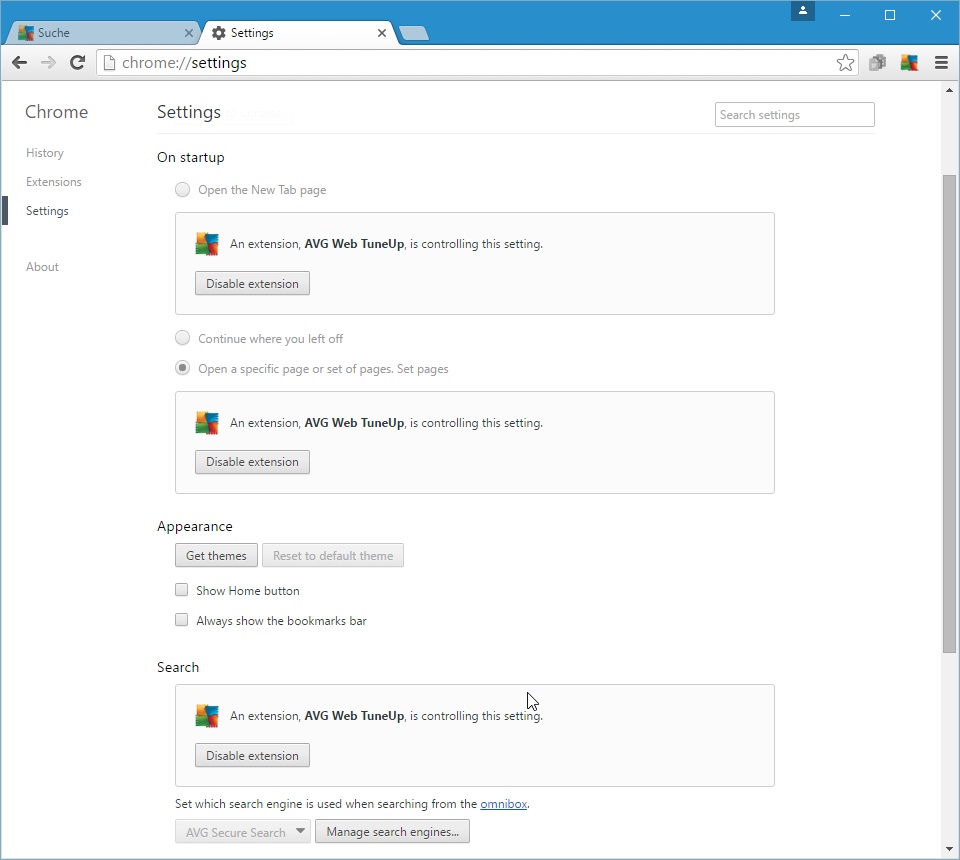Open a new tab with the blank tab button
Viewport: 960px width, 860px height.
[x=414, y=33]
